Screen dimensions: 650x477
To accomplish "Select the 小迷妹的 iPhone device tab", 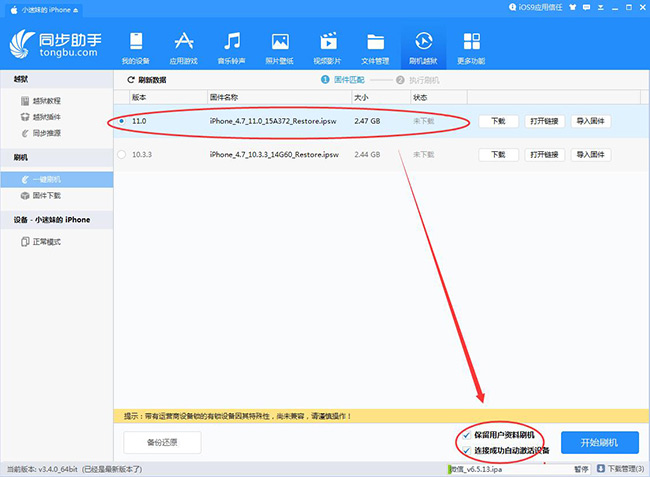I will [x=44, y=10].
